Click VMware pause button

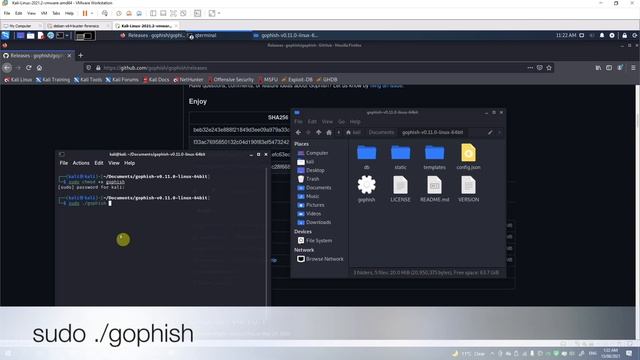85,13
